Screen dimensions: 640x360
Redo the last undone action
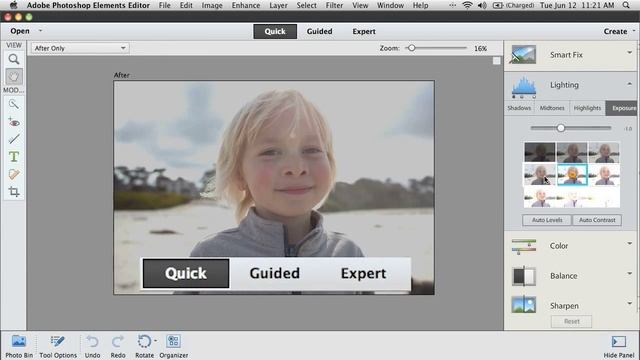point(118,347)
